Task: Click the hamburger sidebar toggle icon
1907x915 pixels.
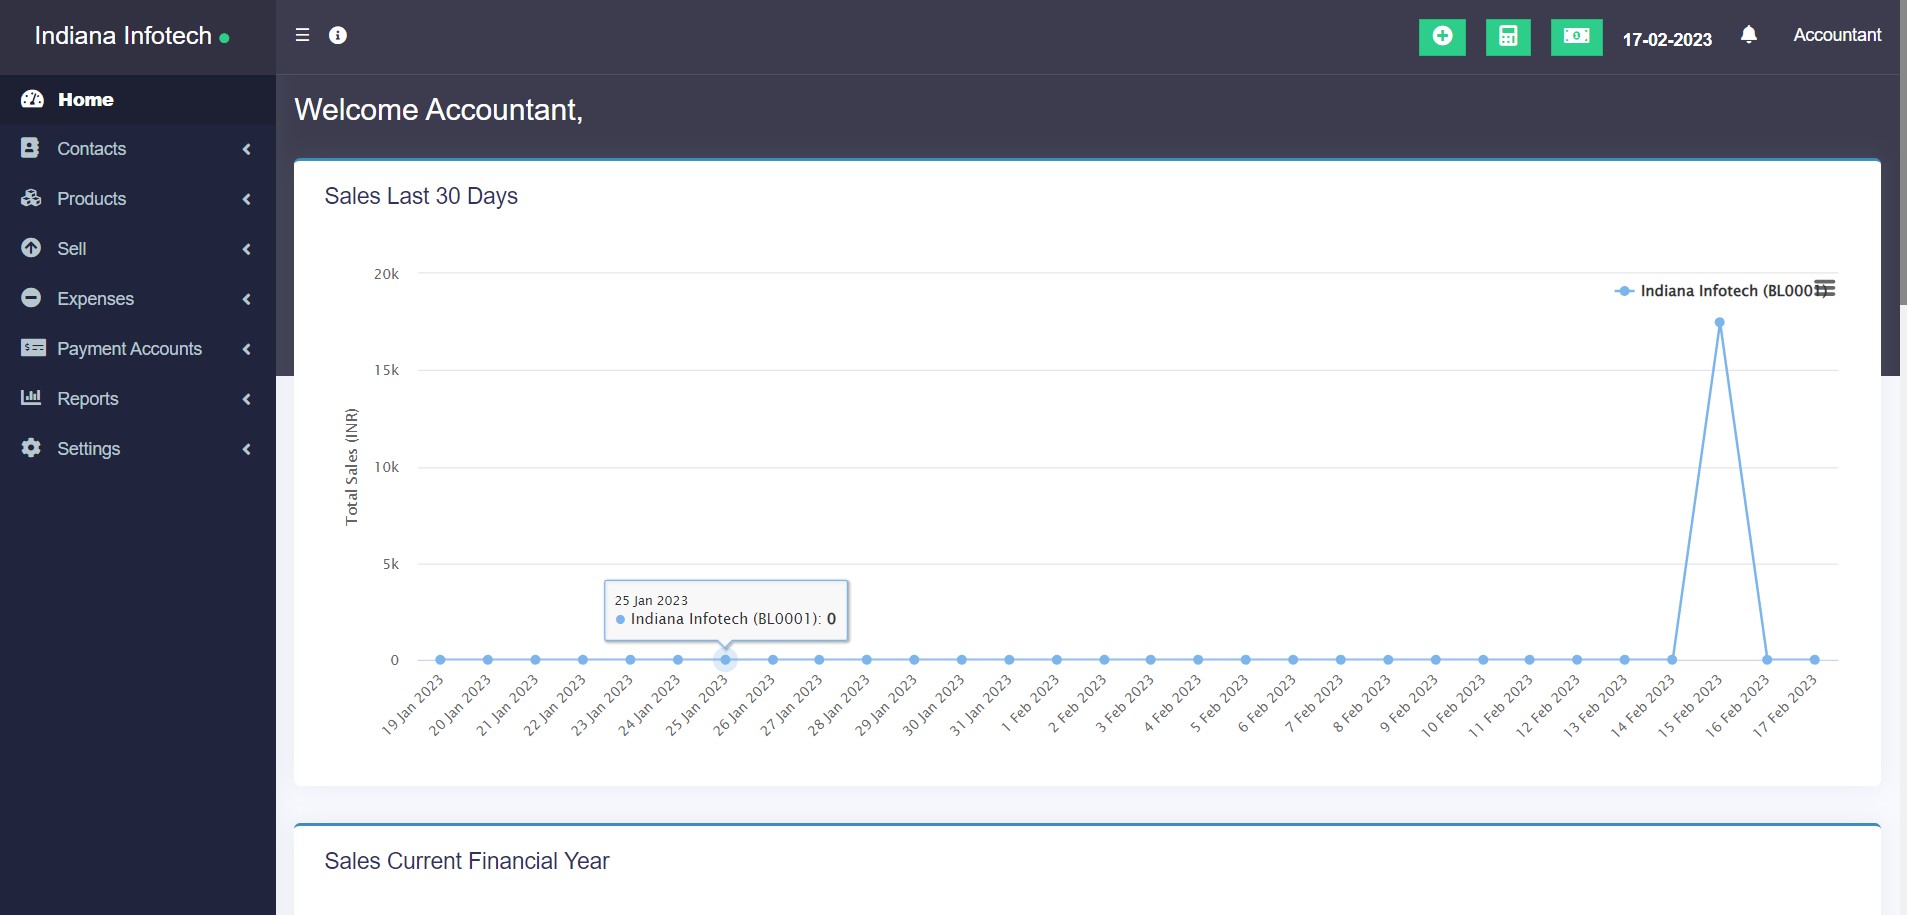Action: click(x=302, y=35)
